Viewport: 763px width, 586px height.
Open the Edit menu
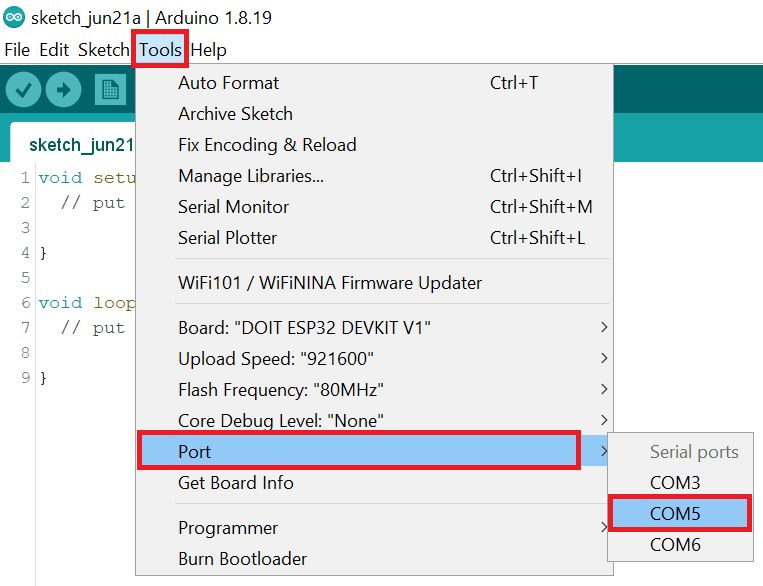54,49
